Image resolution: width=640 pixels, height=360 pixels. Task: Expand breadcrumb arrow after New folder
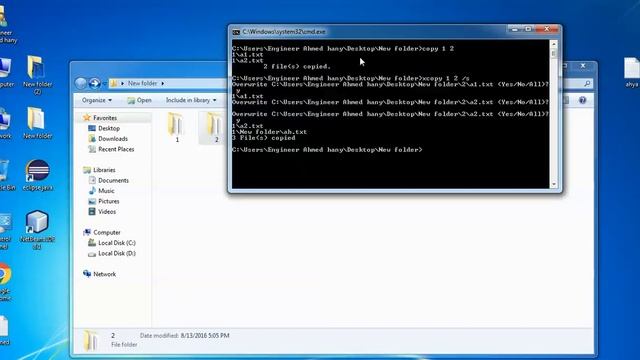[x=162, y=83]
